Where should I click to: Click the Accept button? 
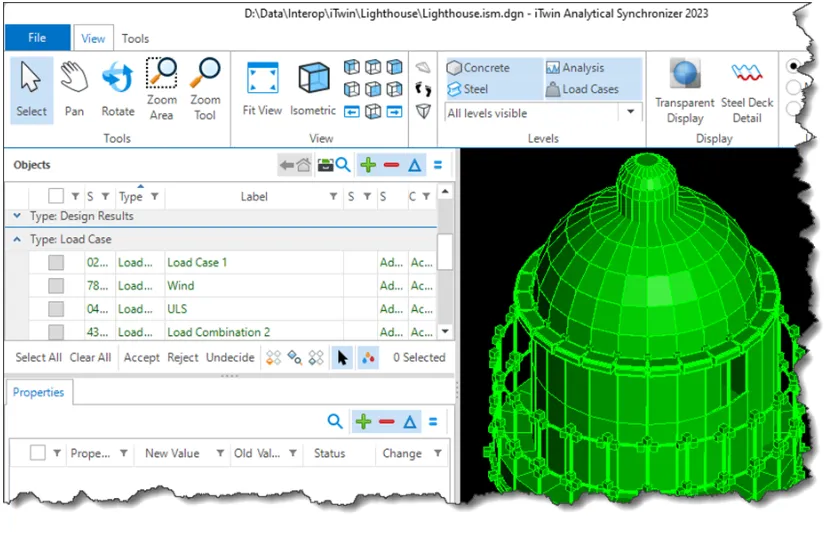[141, 357]
